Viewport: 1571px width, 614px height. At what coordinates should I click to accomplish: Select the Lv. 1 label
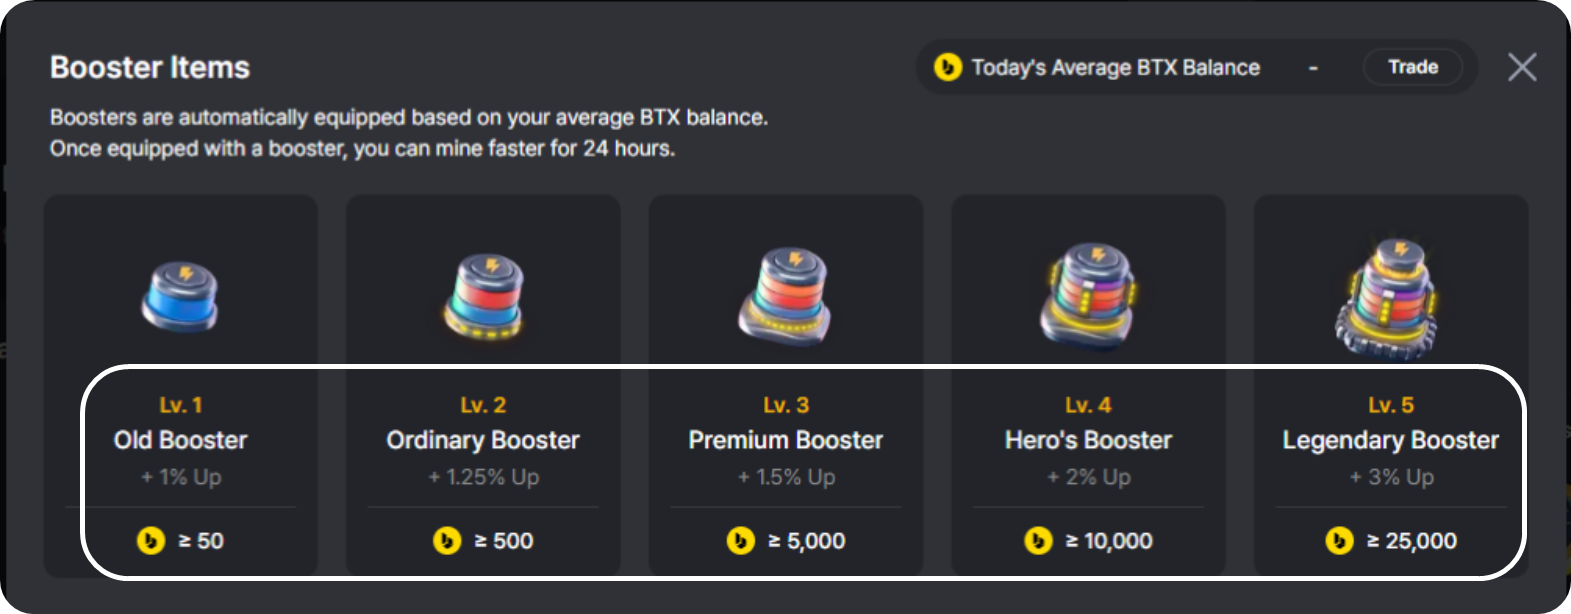(181, 405)
